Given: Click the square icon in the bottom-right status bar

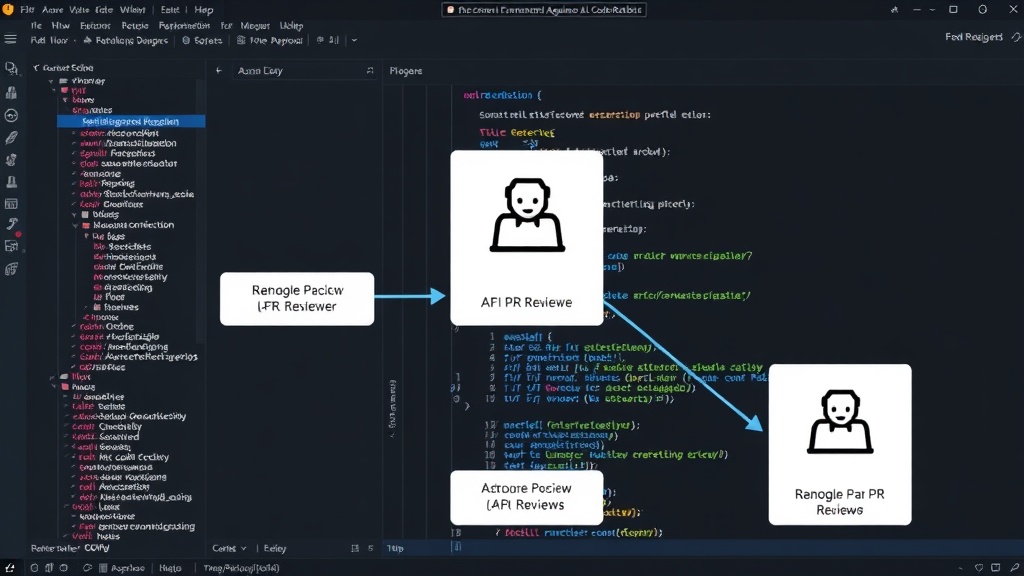Looking at the screenshot, I should click(x=995, y=568).
